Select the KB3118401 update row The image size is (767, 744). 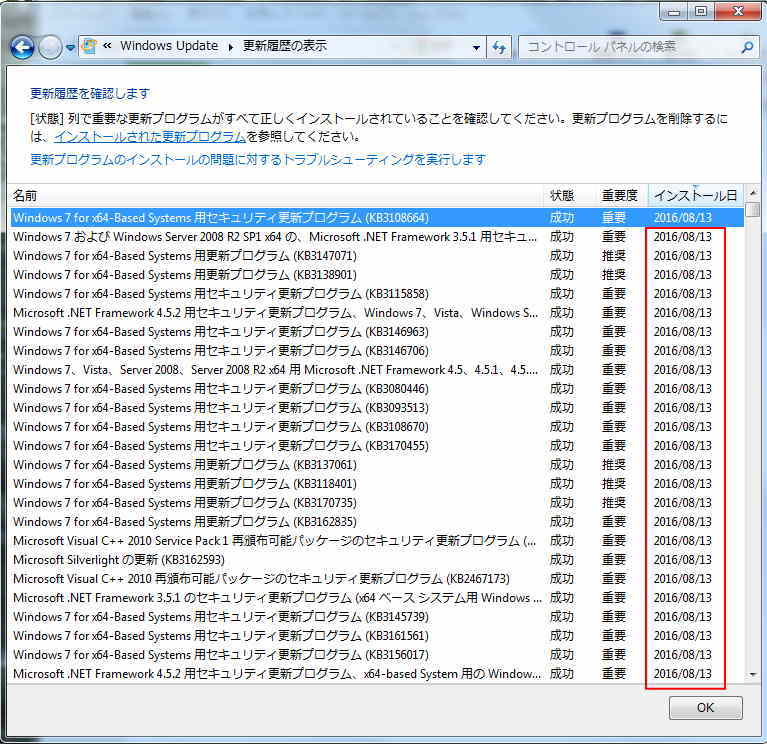click(x=377, y=484)
